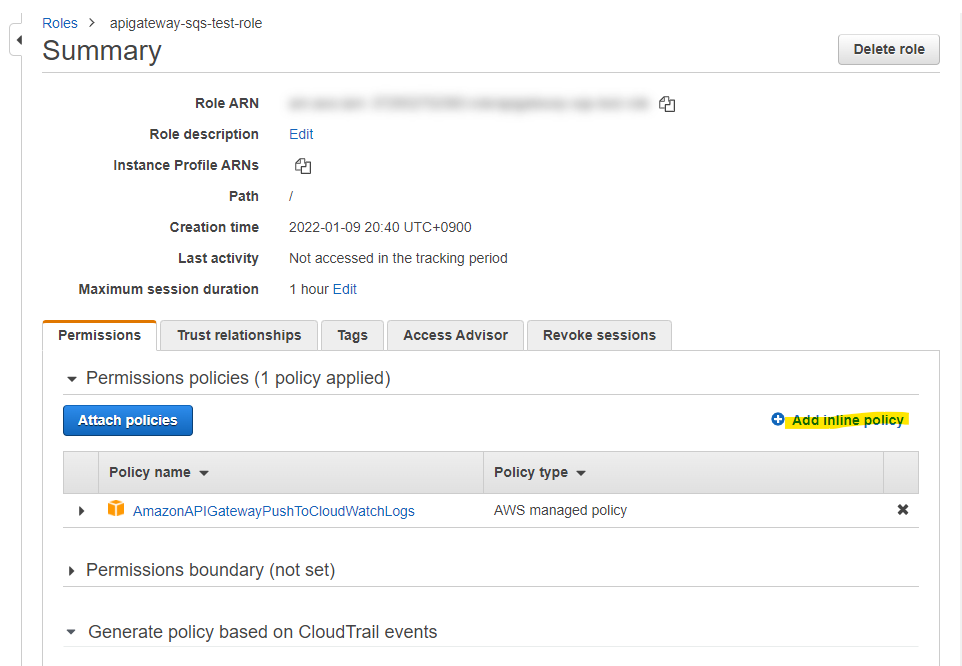Switch to the Trust relationships tab
Image resolution: width=962 pixels, height=666 pixels.
click(x=238, y=335)
